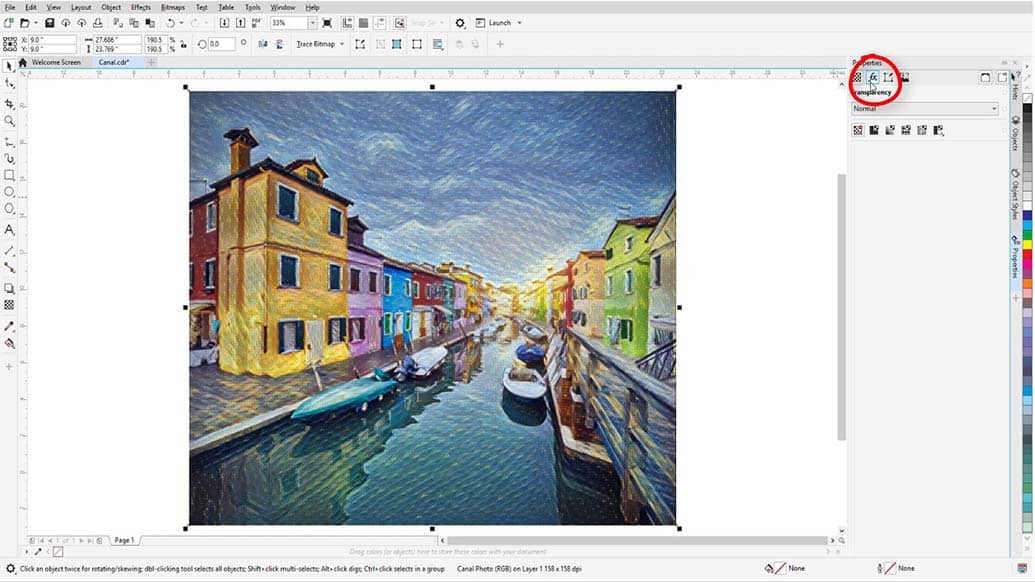Viewport: 1035px width, 582px height.
Task: Select the Crop tool in toolbox
Action: pos(10,104)
